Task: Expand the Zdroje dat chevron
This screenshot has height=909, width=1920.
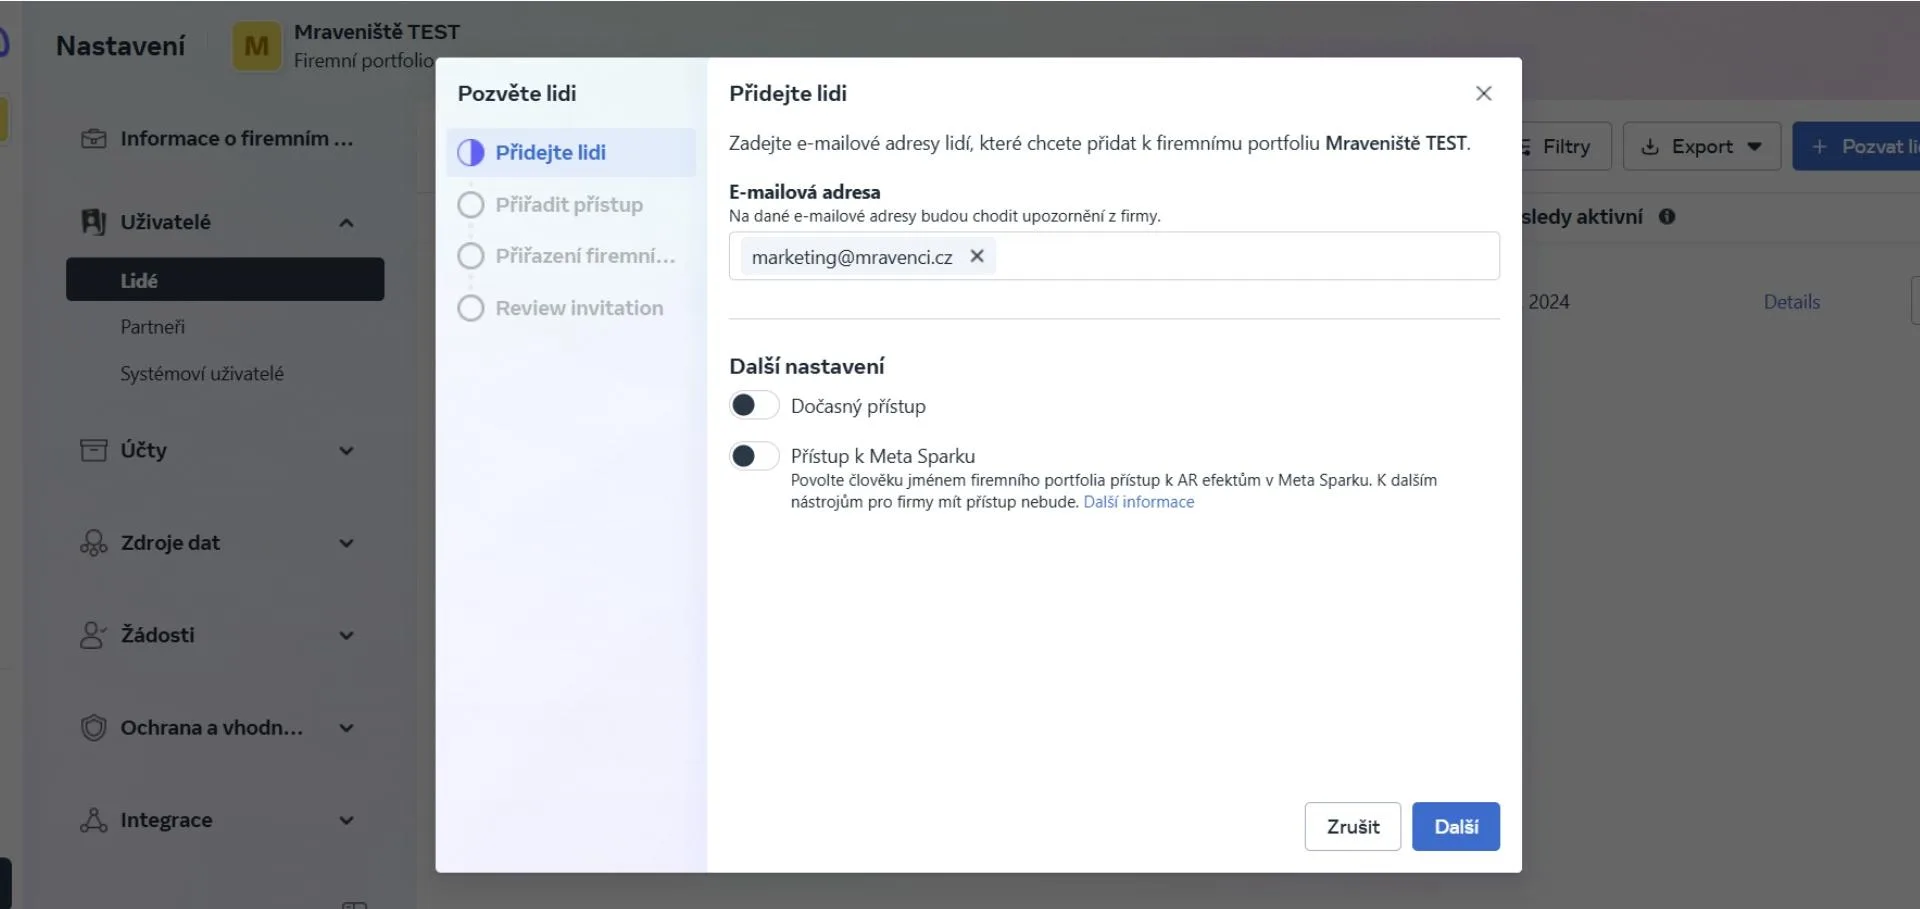Action: [x=346, y=543]
